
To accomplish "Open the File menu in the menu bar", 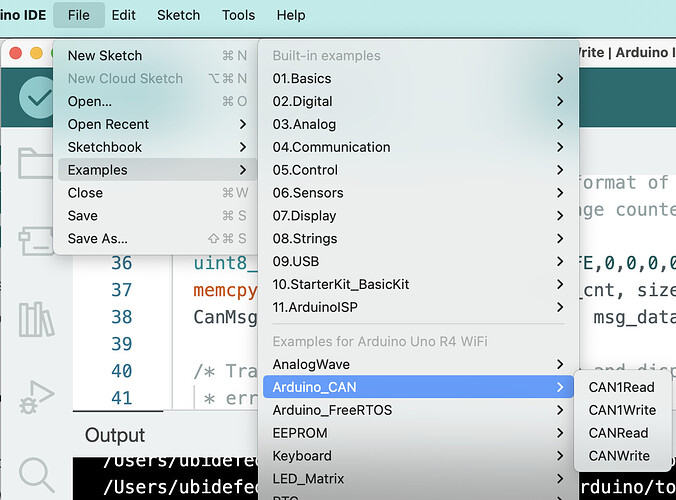I will pyautogui.click(x=79, y=15).
